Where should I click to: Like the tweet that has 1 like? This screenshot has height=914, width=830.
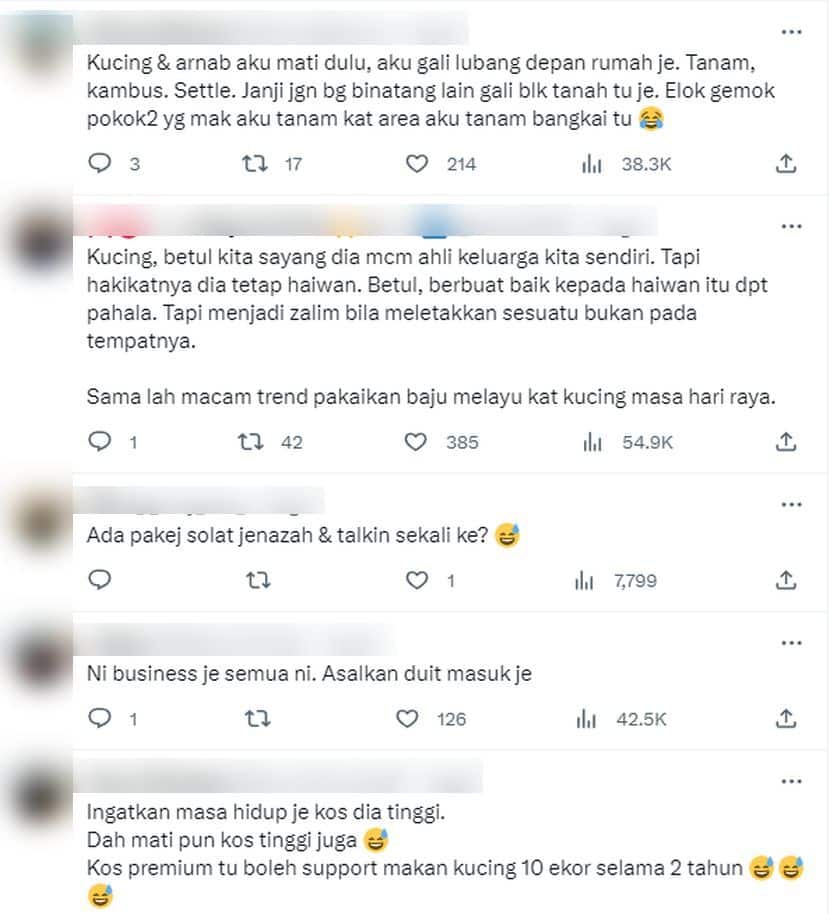coord(417,580)
